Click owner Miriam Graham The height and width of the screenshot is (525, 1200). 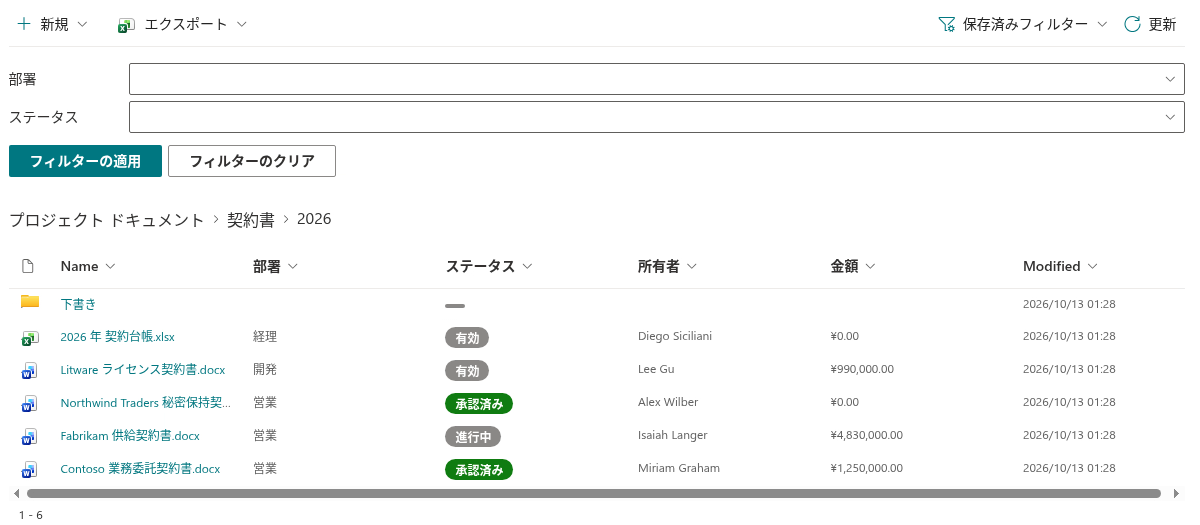click(679, 468)
